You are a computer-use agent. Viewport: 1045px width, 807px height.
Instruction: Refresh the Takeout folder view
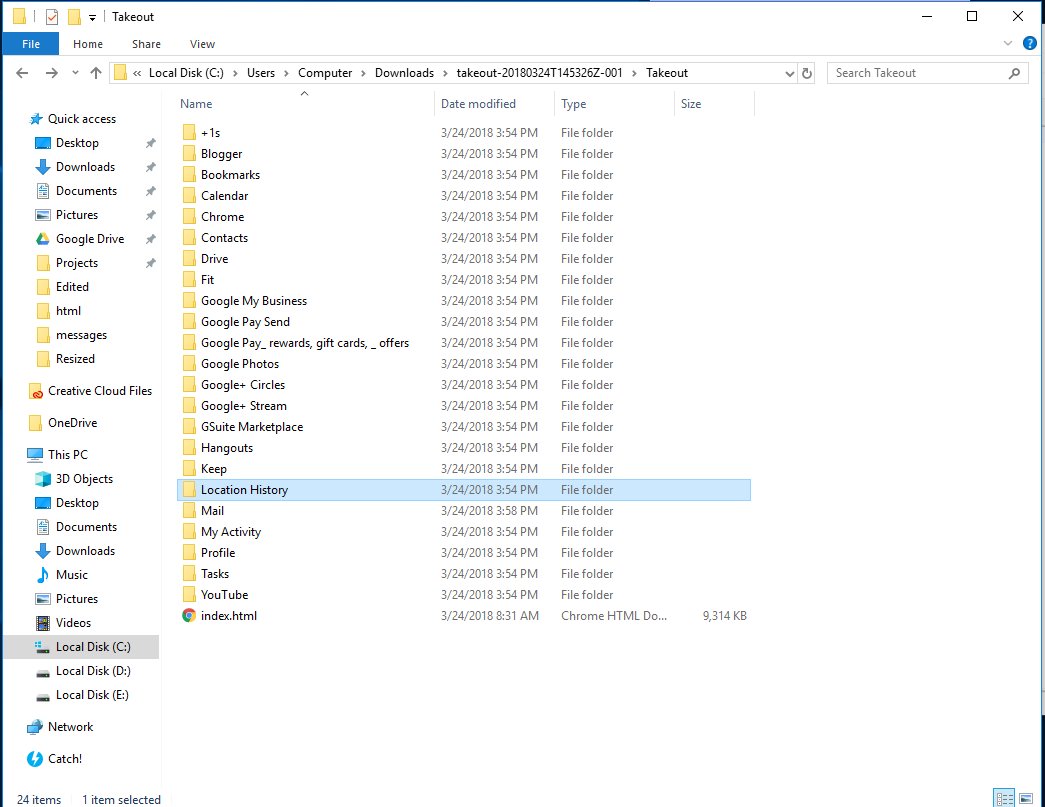coord(806,73)
